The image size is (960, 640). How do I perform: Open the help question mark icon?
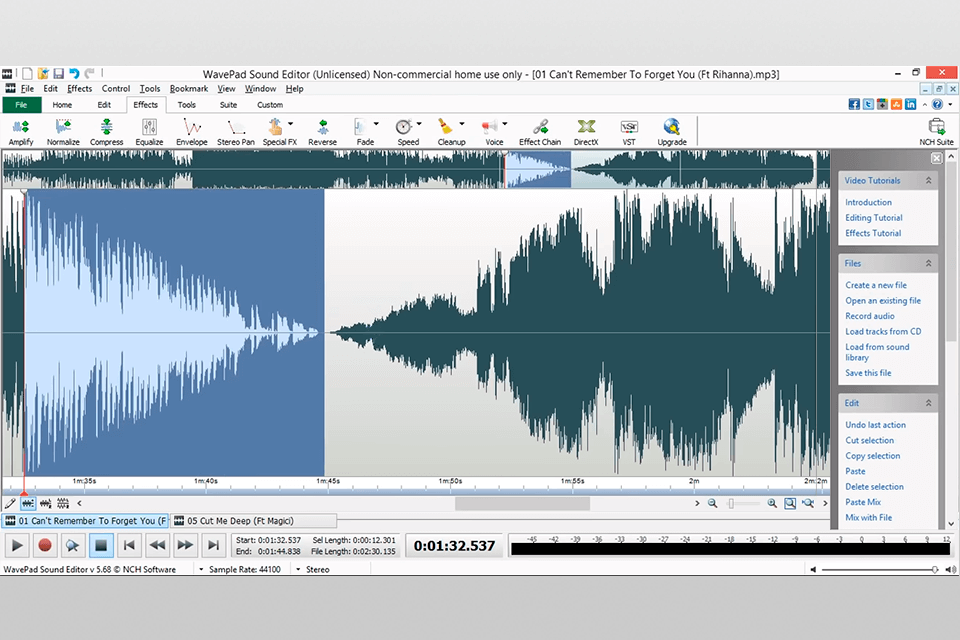tap(937, 104)
